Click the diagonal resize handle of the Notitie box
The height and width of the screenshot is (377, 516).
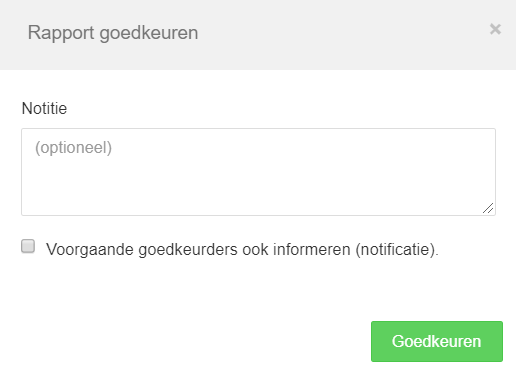[x=488, y=208]
